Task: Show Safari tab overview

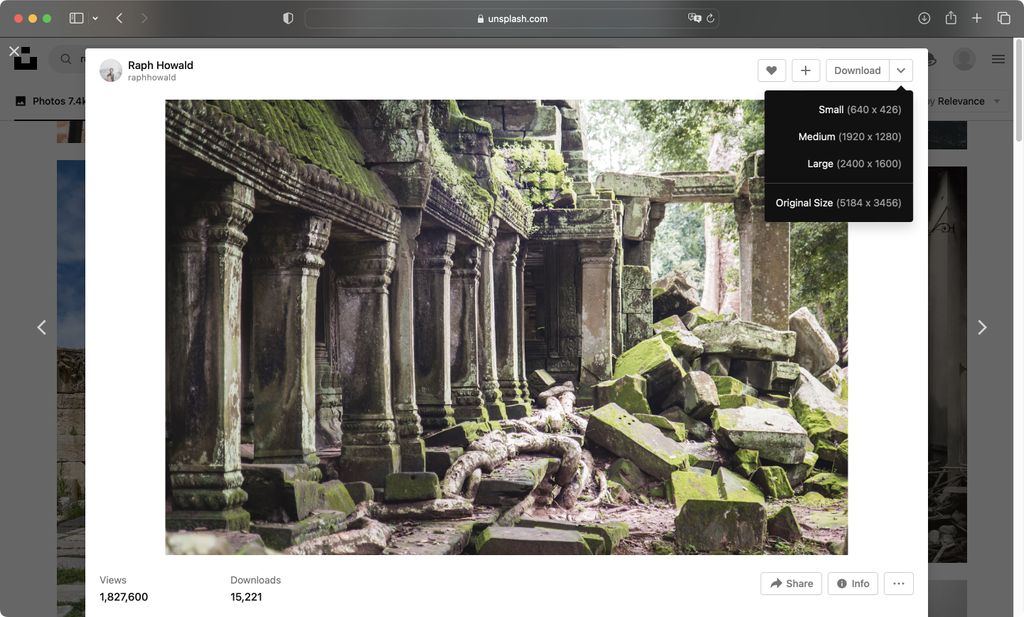Action: coord(1003,17)
